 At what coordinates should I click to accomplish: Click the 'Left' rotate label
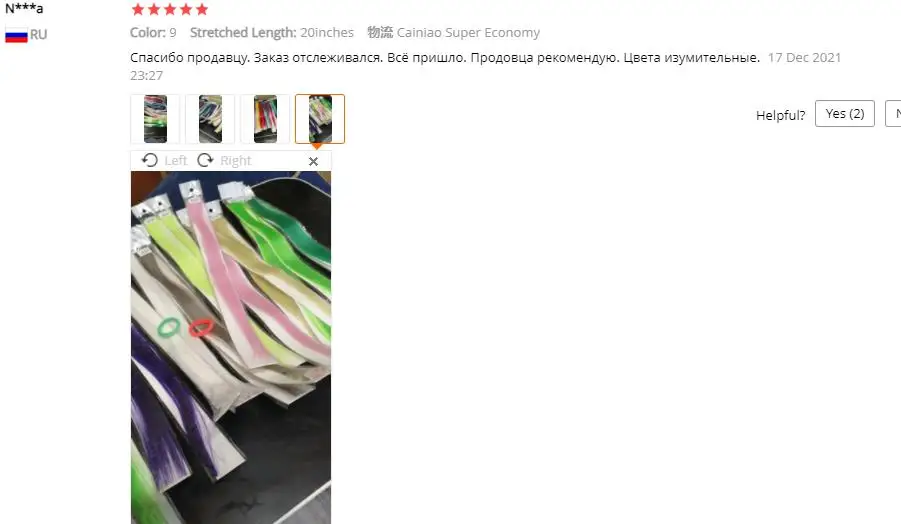176,161
